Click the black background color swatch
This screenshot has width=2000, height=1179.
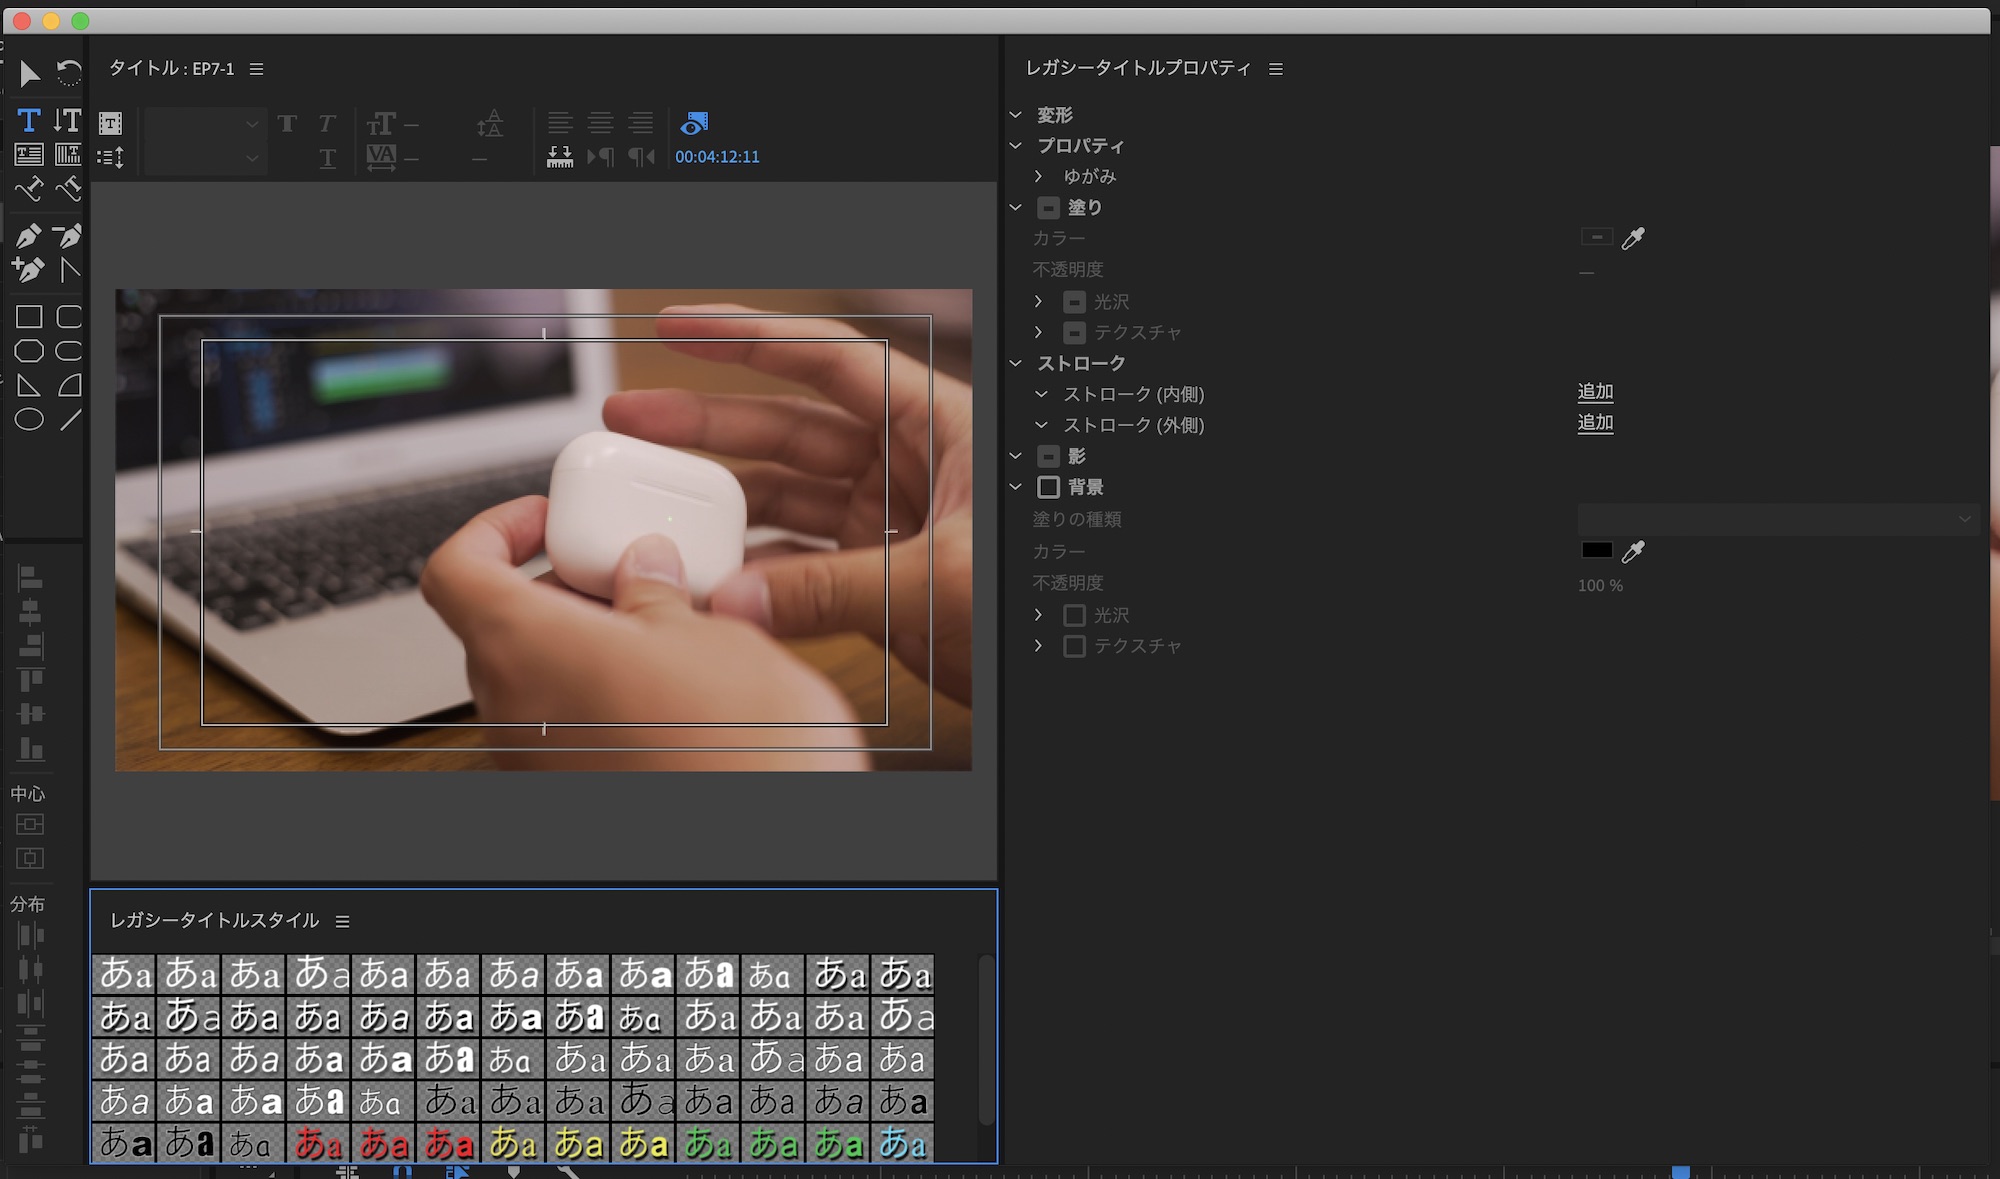1597,550
